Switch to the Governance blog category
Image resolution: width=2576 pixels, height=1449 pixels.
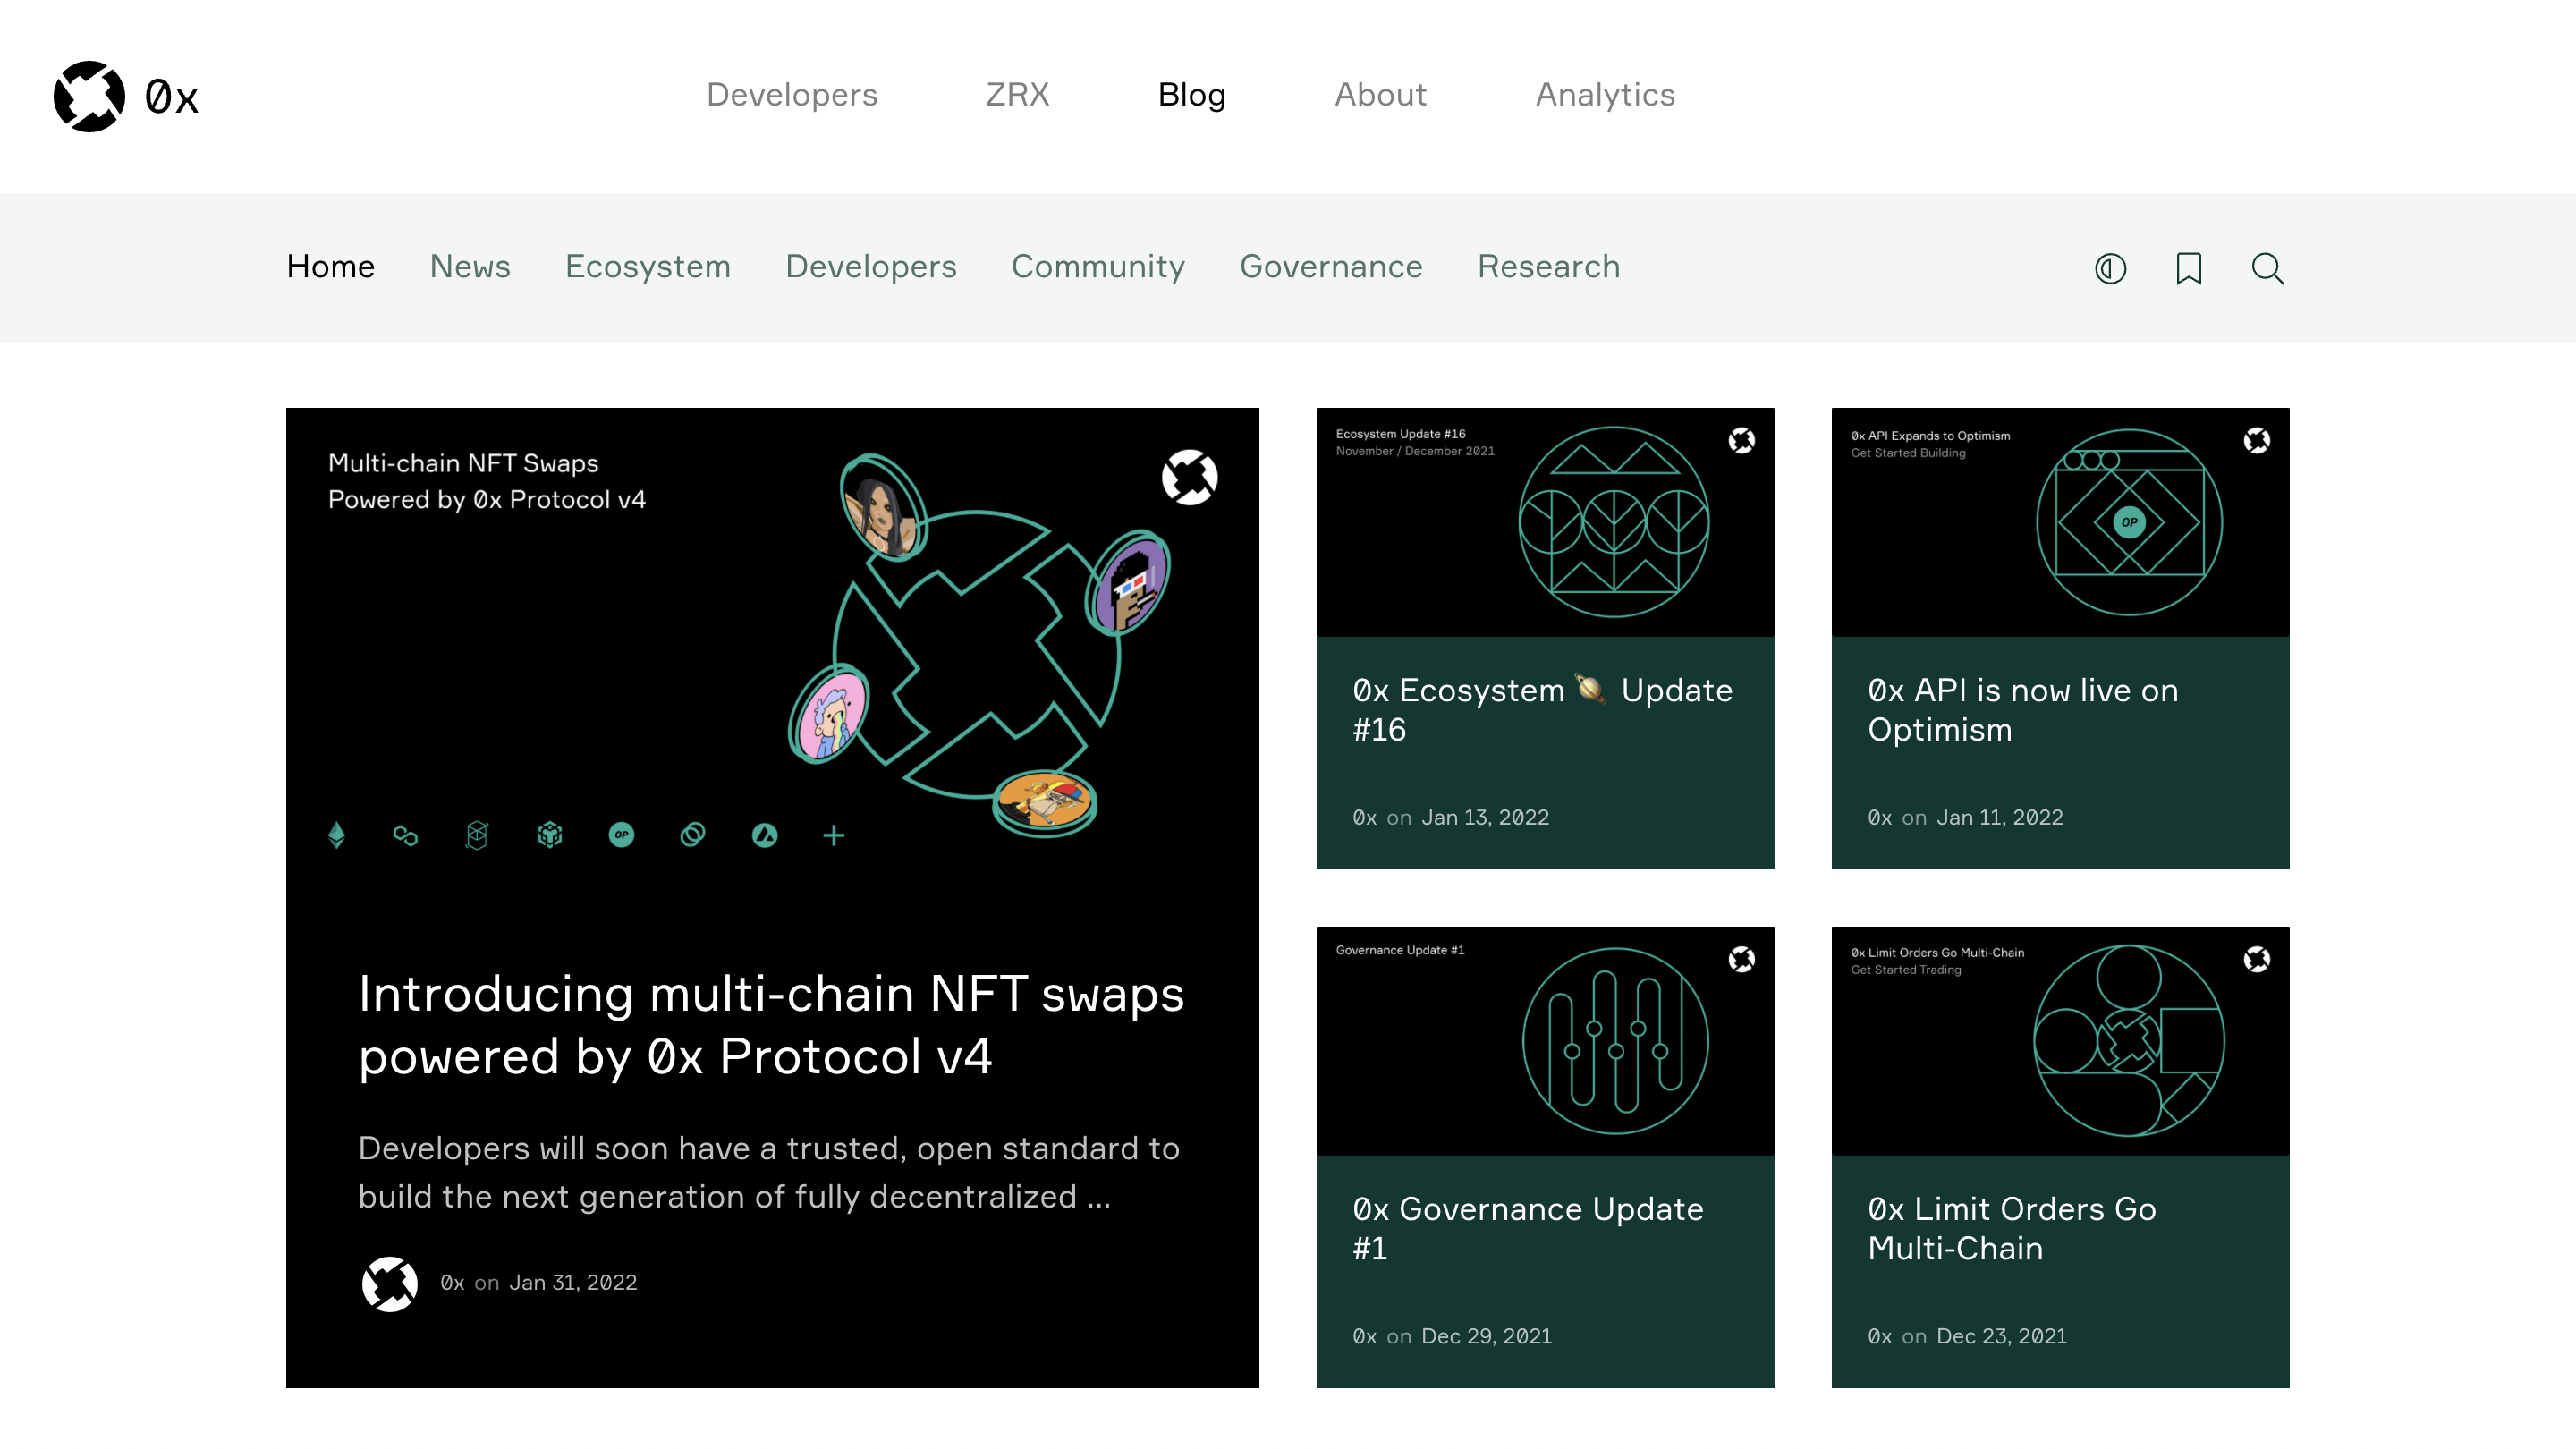1330,267
